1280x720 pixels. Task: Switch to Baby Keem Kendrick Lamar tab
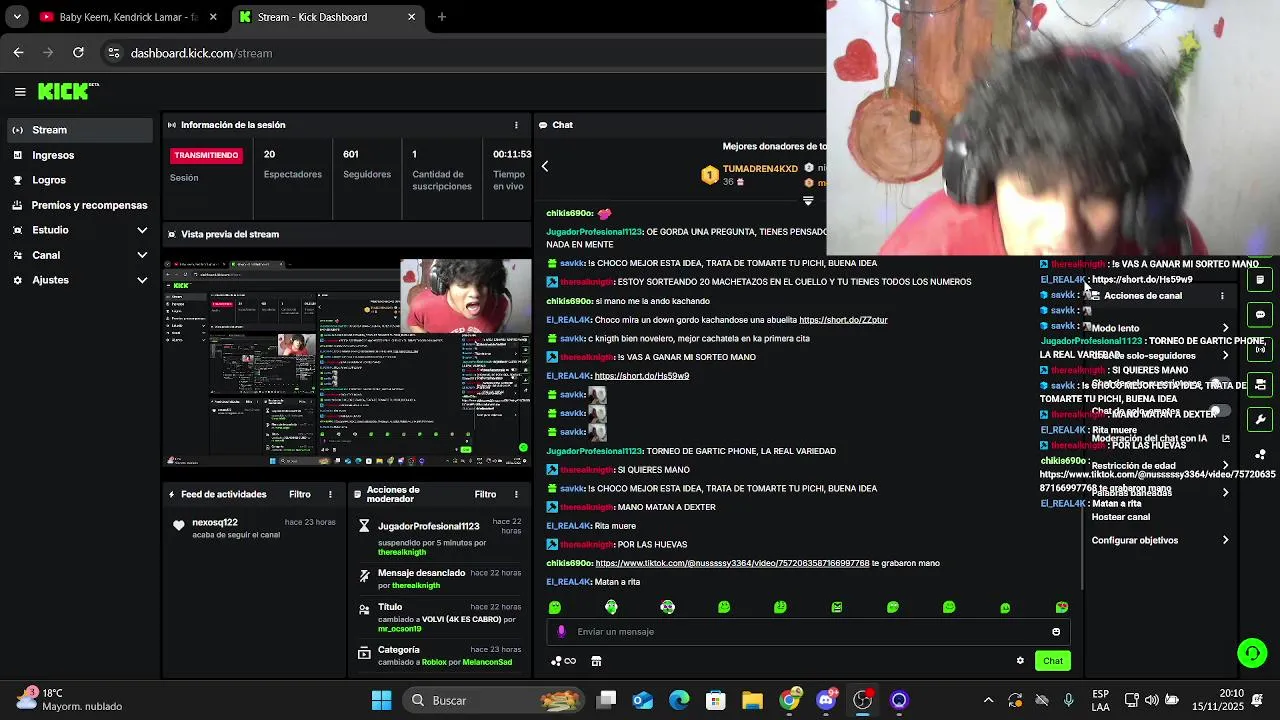tap(128, 17)
